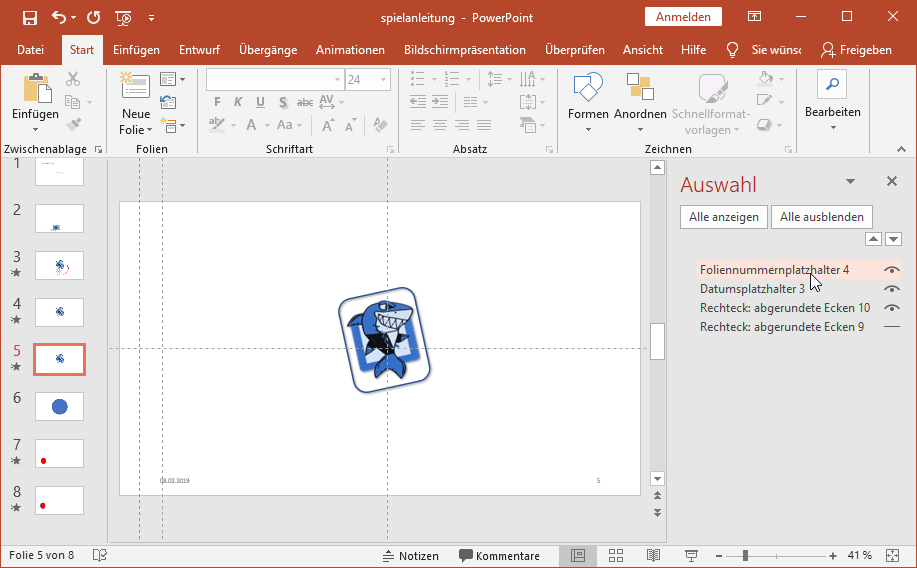Increase font size with the larger A icon
This screenshot has height=568, width=917.
pyautogui.click(x=328, y=125)
